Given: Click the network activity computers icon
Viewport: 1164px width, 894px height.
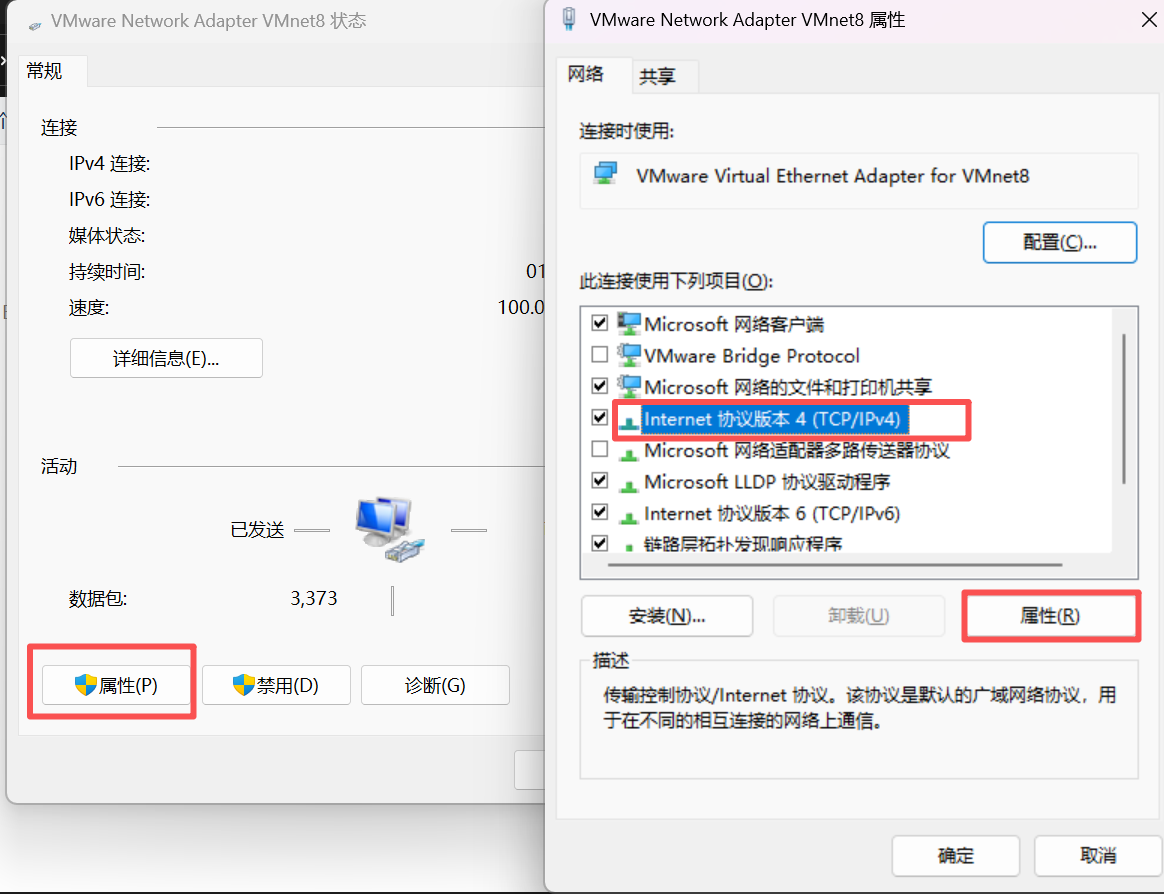Looking at the screenshot, I should click(x=390, y=529).
